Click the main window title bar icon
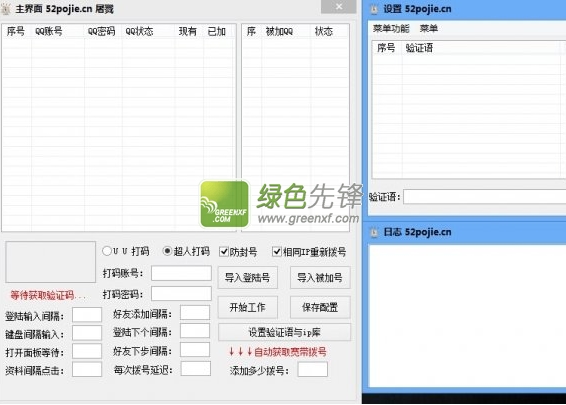This screenshot has height=405, width=566. coord(6,9)
